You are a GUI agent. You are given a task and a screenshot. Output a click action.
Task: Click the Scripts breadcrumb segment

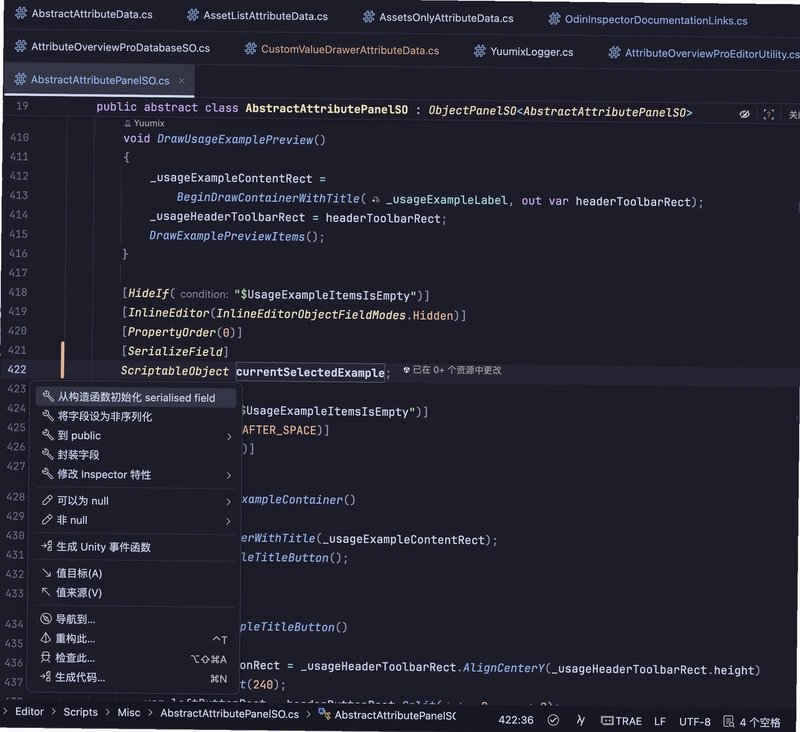80,712
